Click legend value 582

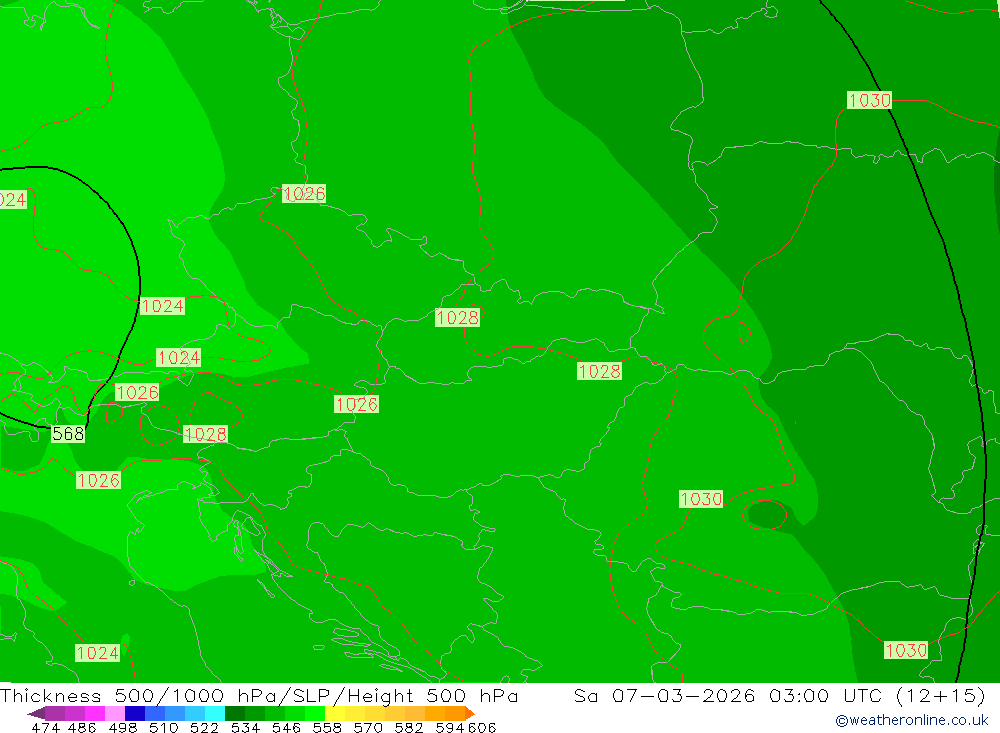[409, 727]
